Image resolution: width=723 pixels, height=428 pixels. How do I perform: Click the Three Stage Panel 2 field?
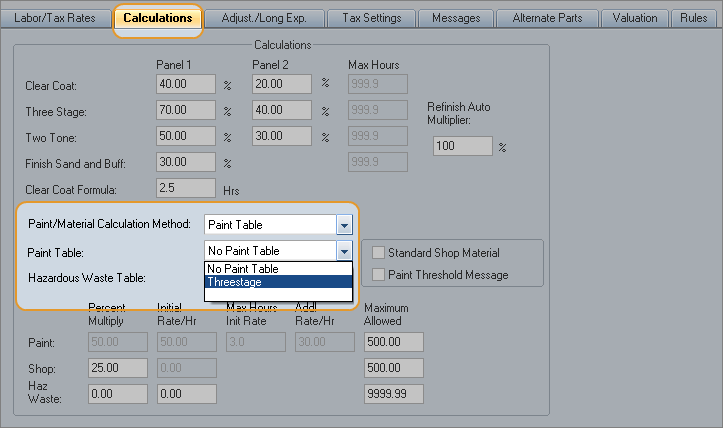tap(281, 110)
